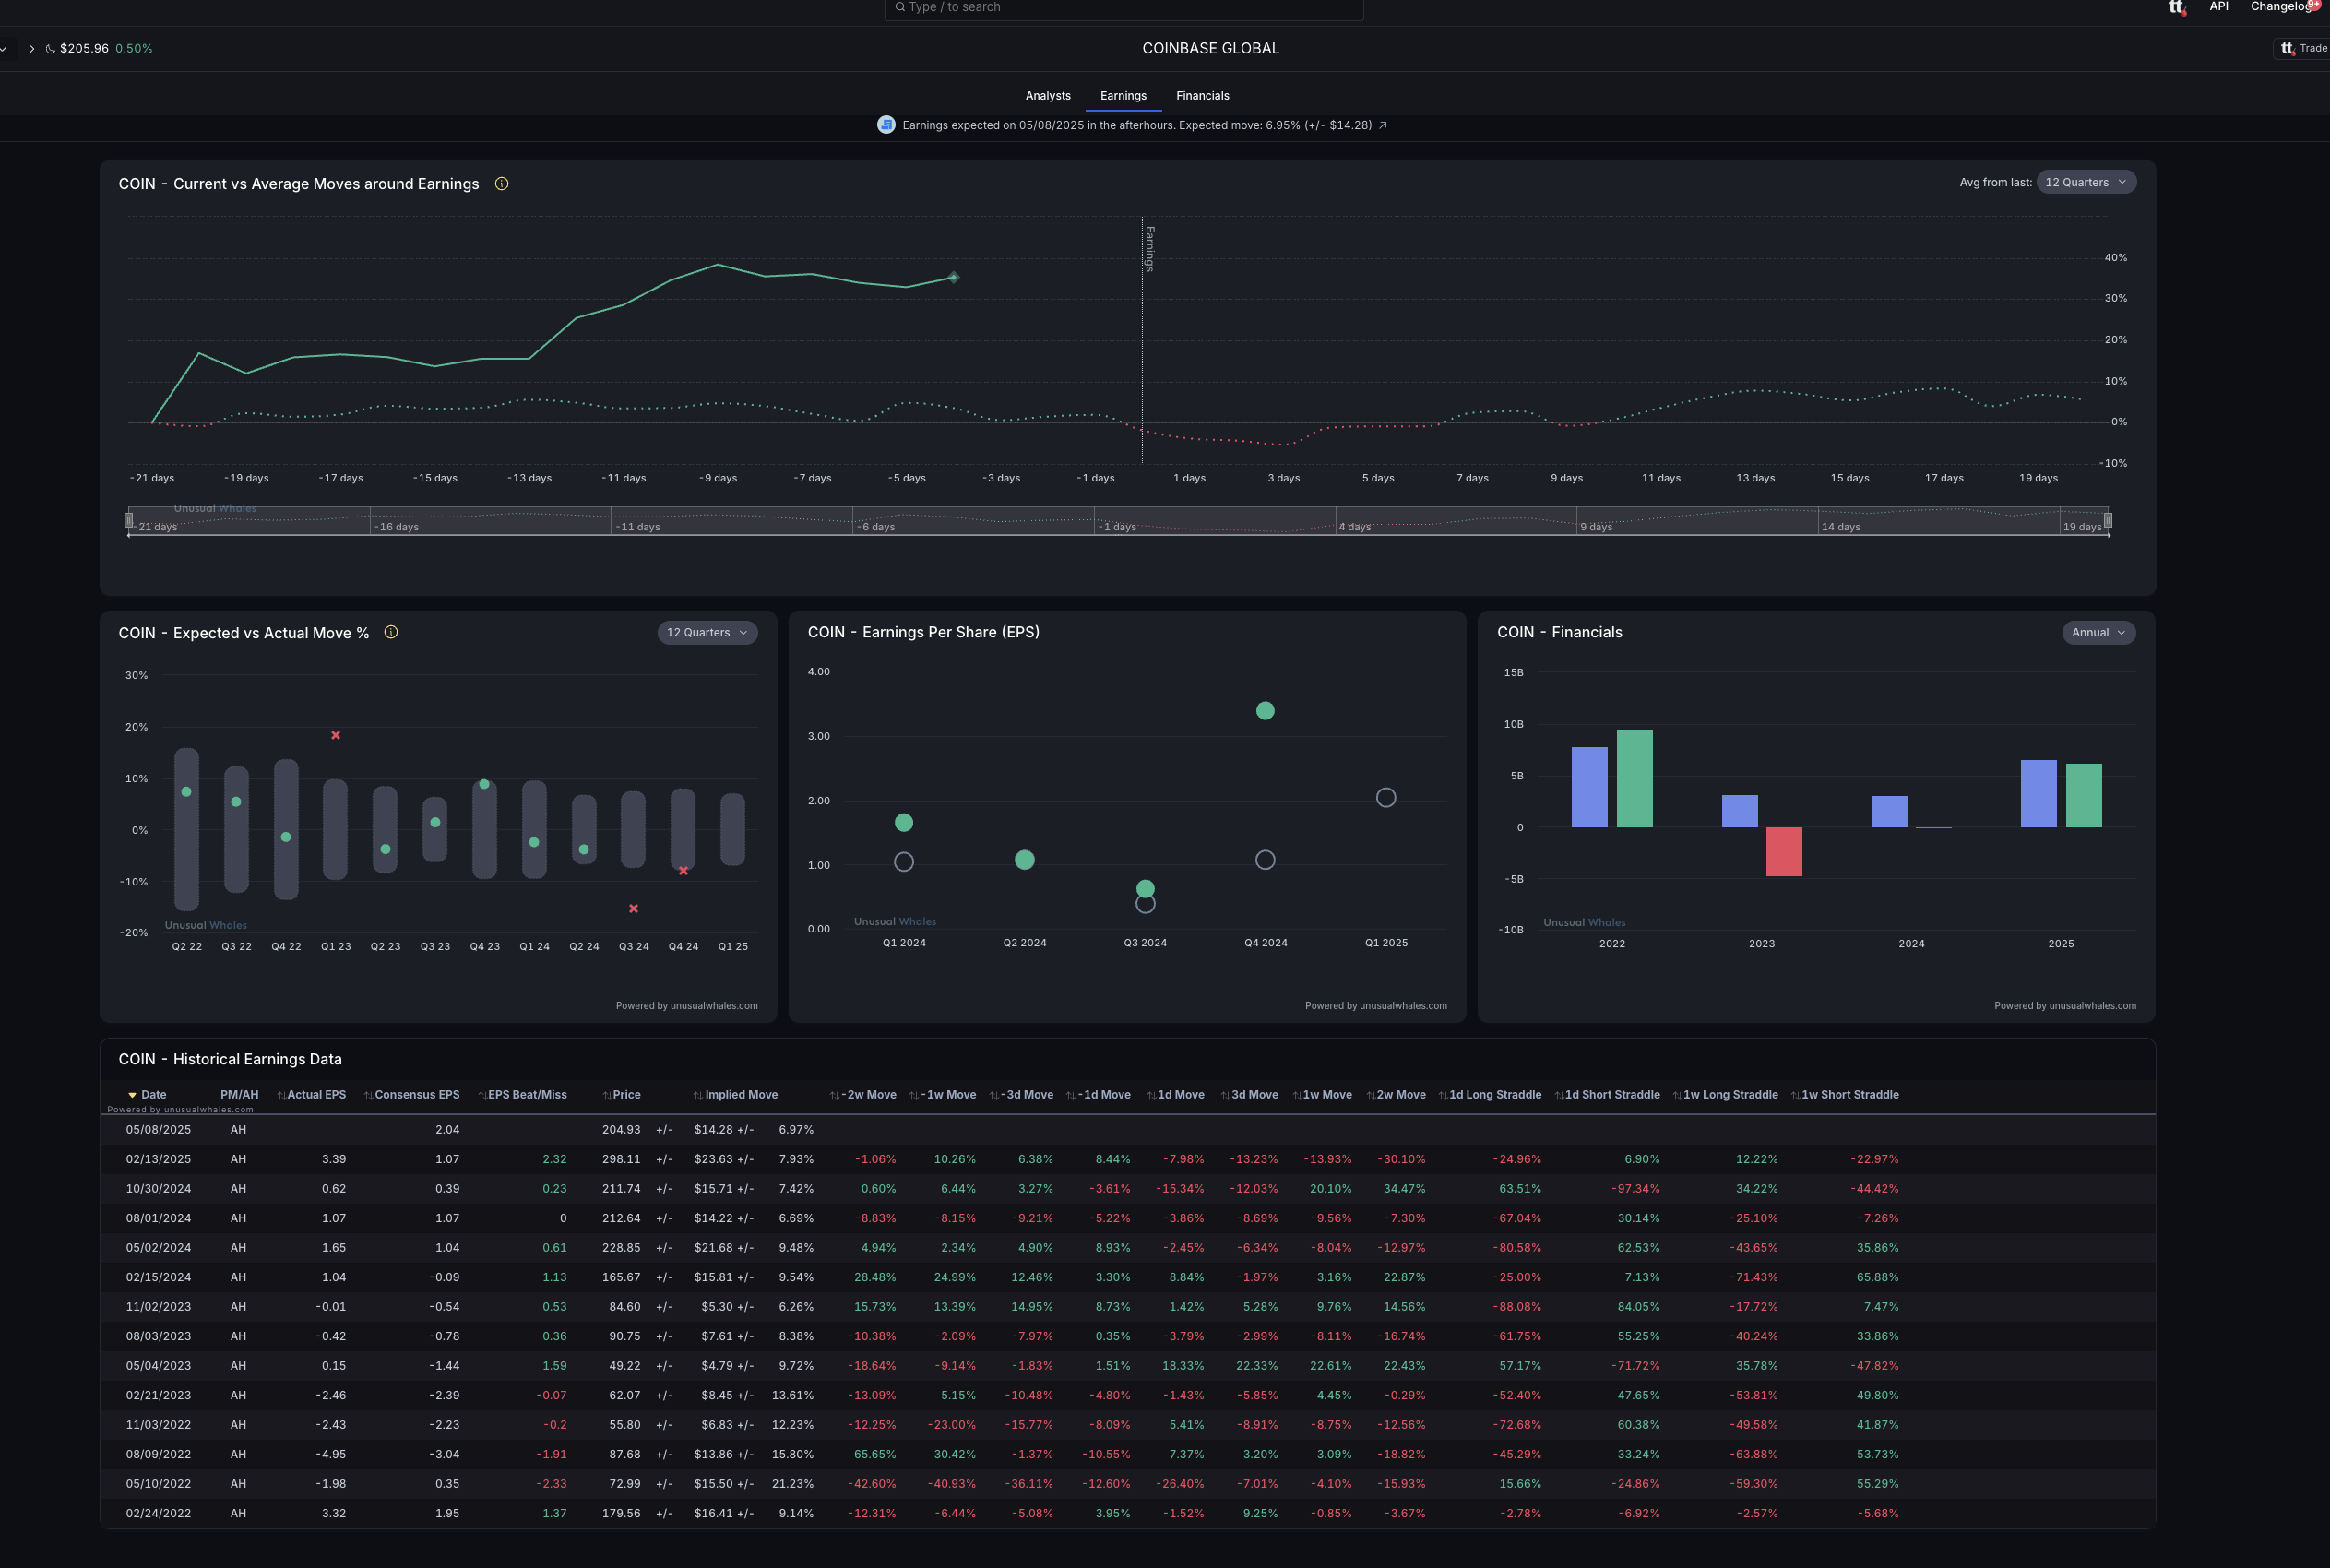This screenshot has width=2330, height=1568.
Task: Click the sort arrows icon on Actual EPS
Action: pos(281,1096)
